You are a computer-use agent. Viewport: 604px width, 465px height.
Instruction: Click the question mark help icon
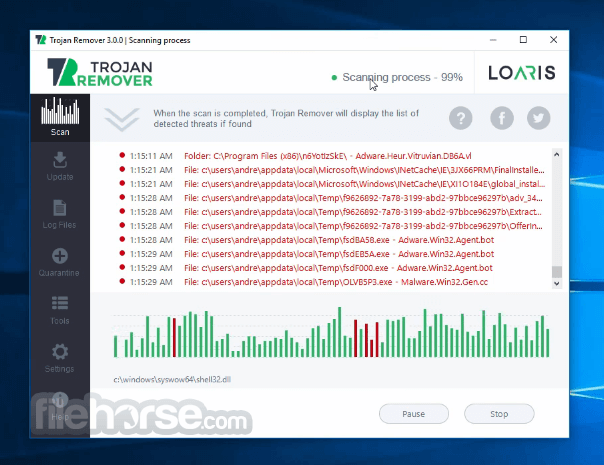pos(460,118)
